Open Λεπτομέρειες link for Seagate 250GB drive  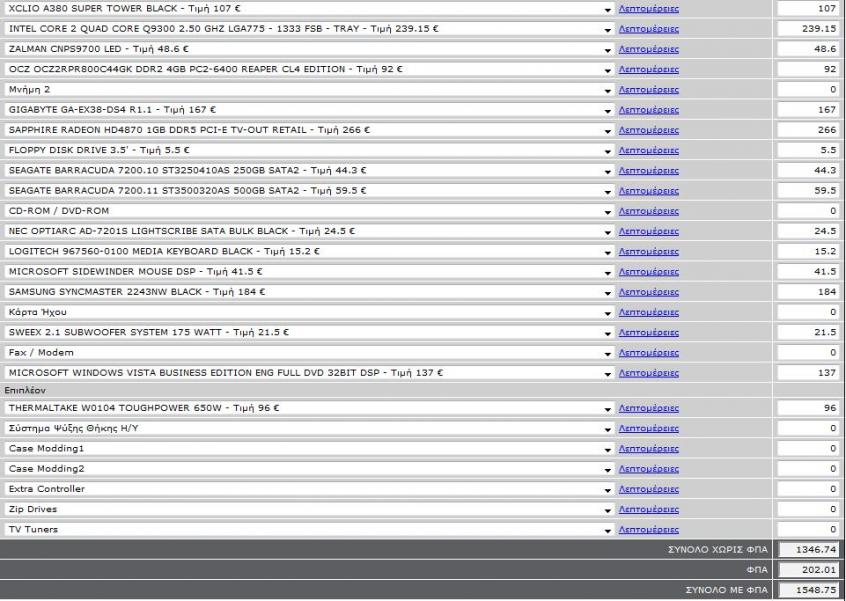[x=648, y=171]
